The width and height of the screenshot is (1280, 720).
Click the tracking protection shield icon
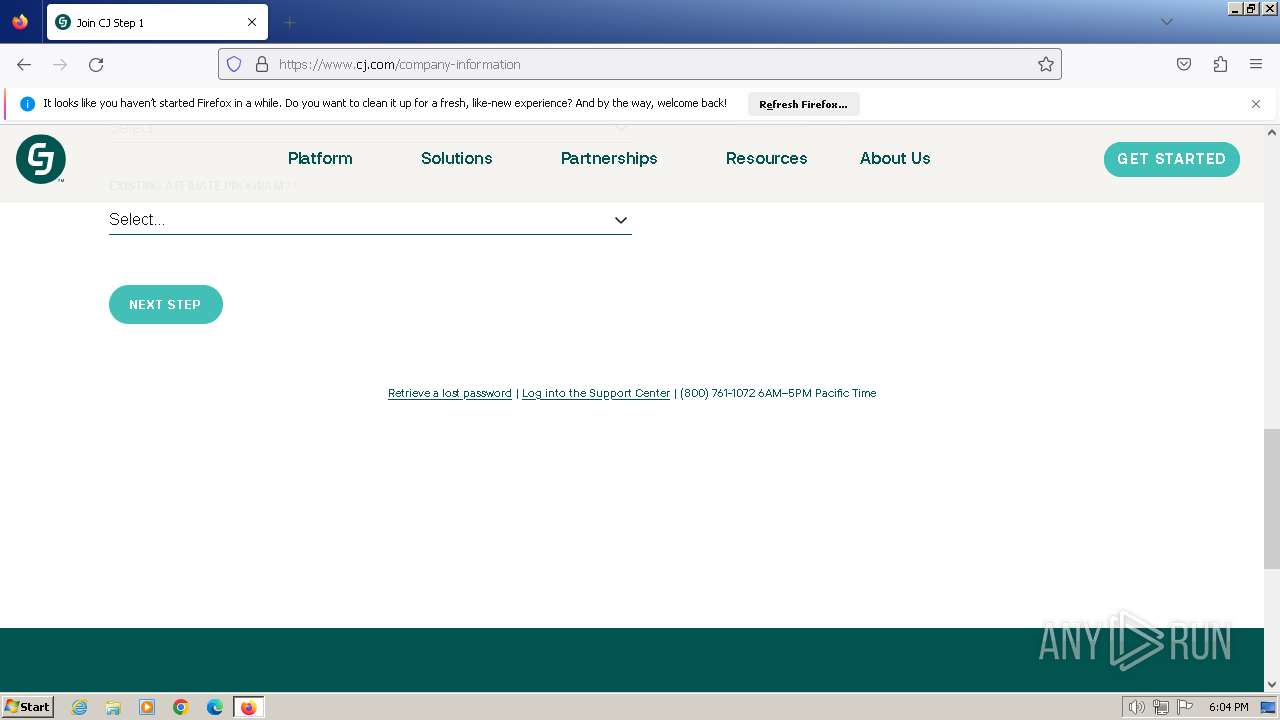point(234,64)
